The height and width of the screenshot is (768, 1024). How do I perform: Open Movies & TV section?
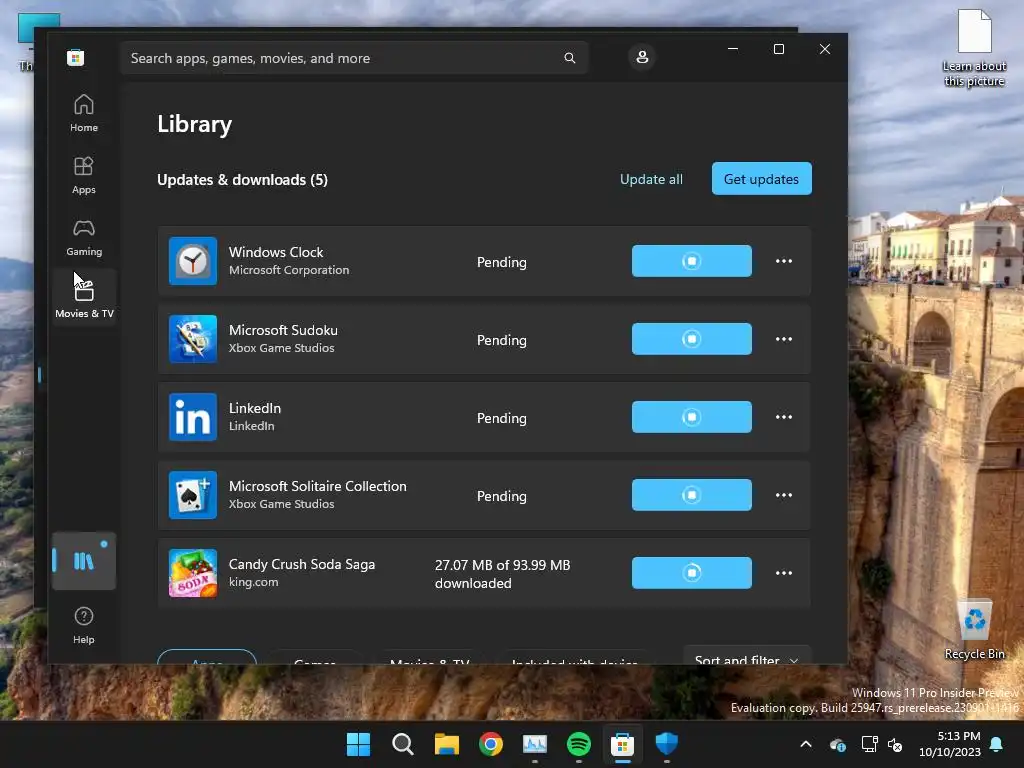(84, 298)
